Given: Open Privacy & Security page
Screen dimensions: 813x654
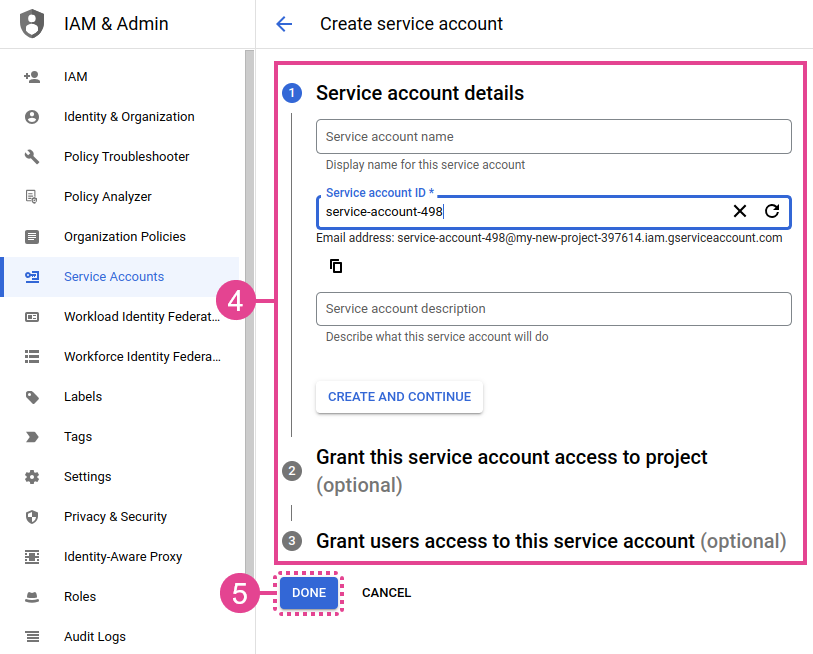Looking at the screenshot, I should (120, 517).
